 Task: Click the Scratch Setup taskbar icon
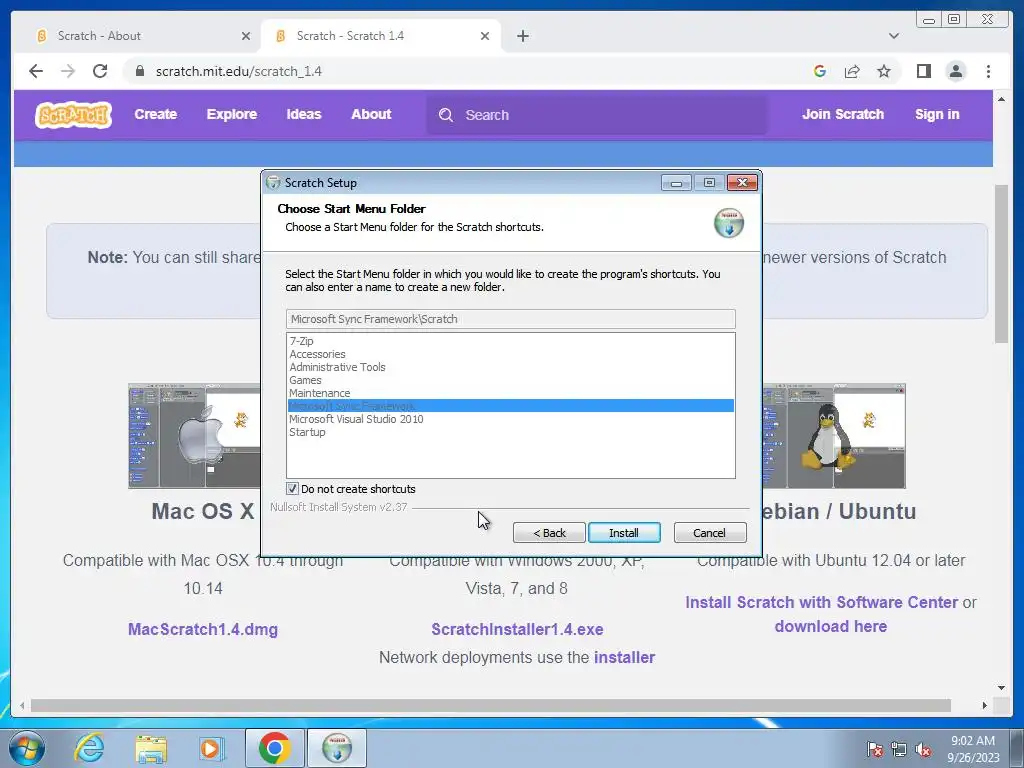point(337,748)
